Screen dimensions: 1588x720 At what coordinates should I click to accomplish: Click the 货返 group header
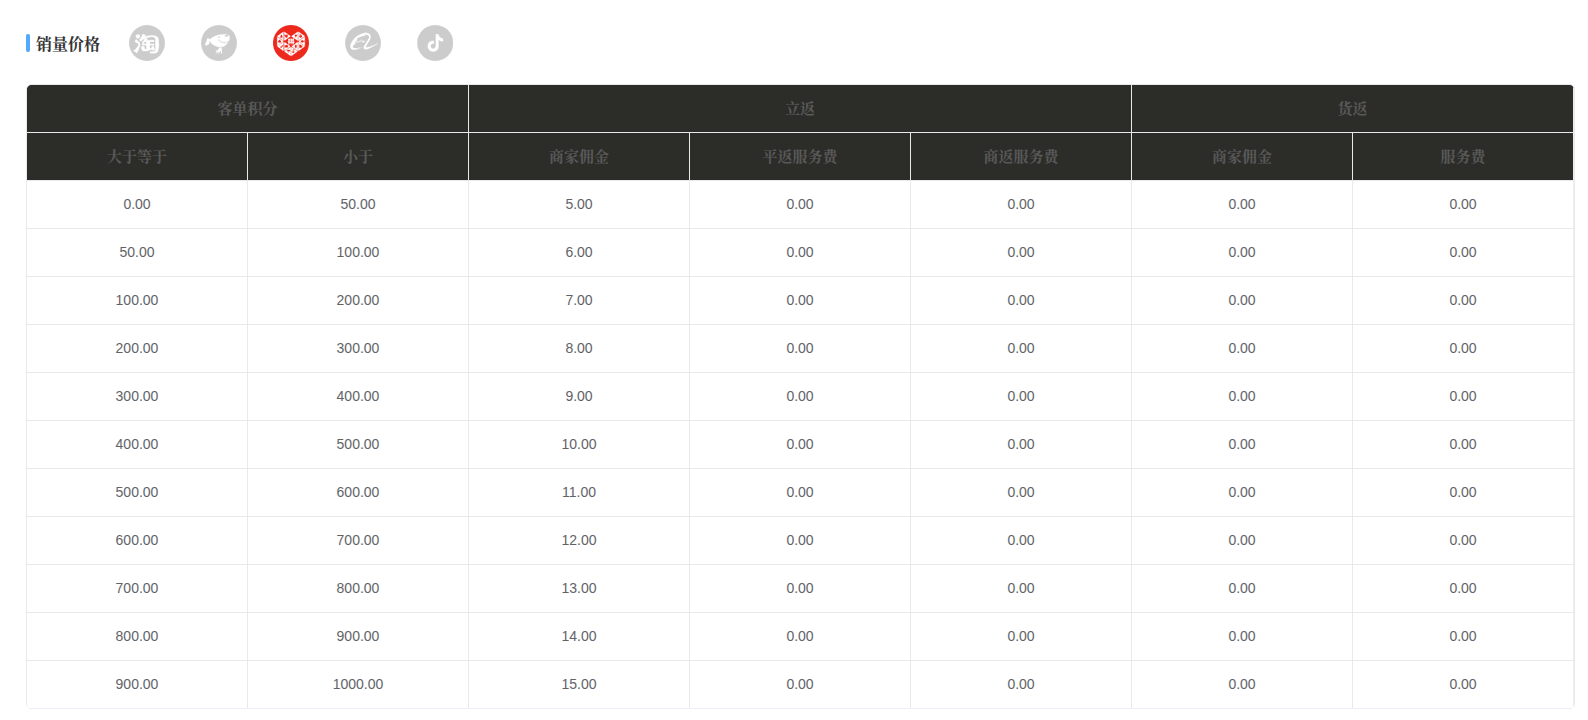[1352, 109]
